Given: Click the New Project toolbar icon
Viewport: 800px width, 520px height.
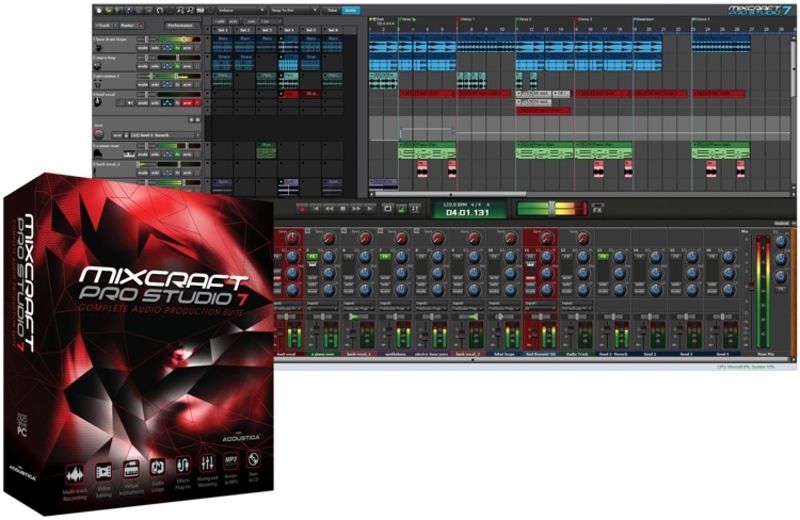Looking at the screenshot, I should [x=99, y=10].
